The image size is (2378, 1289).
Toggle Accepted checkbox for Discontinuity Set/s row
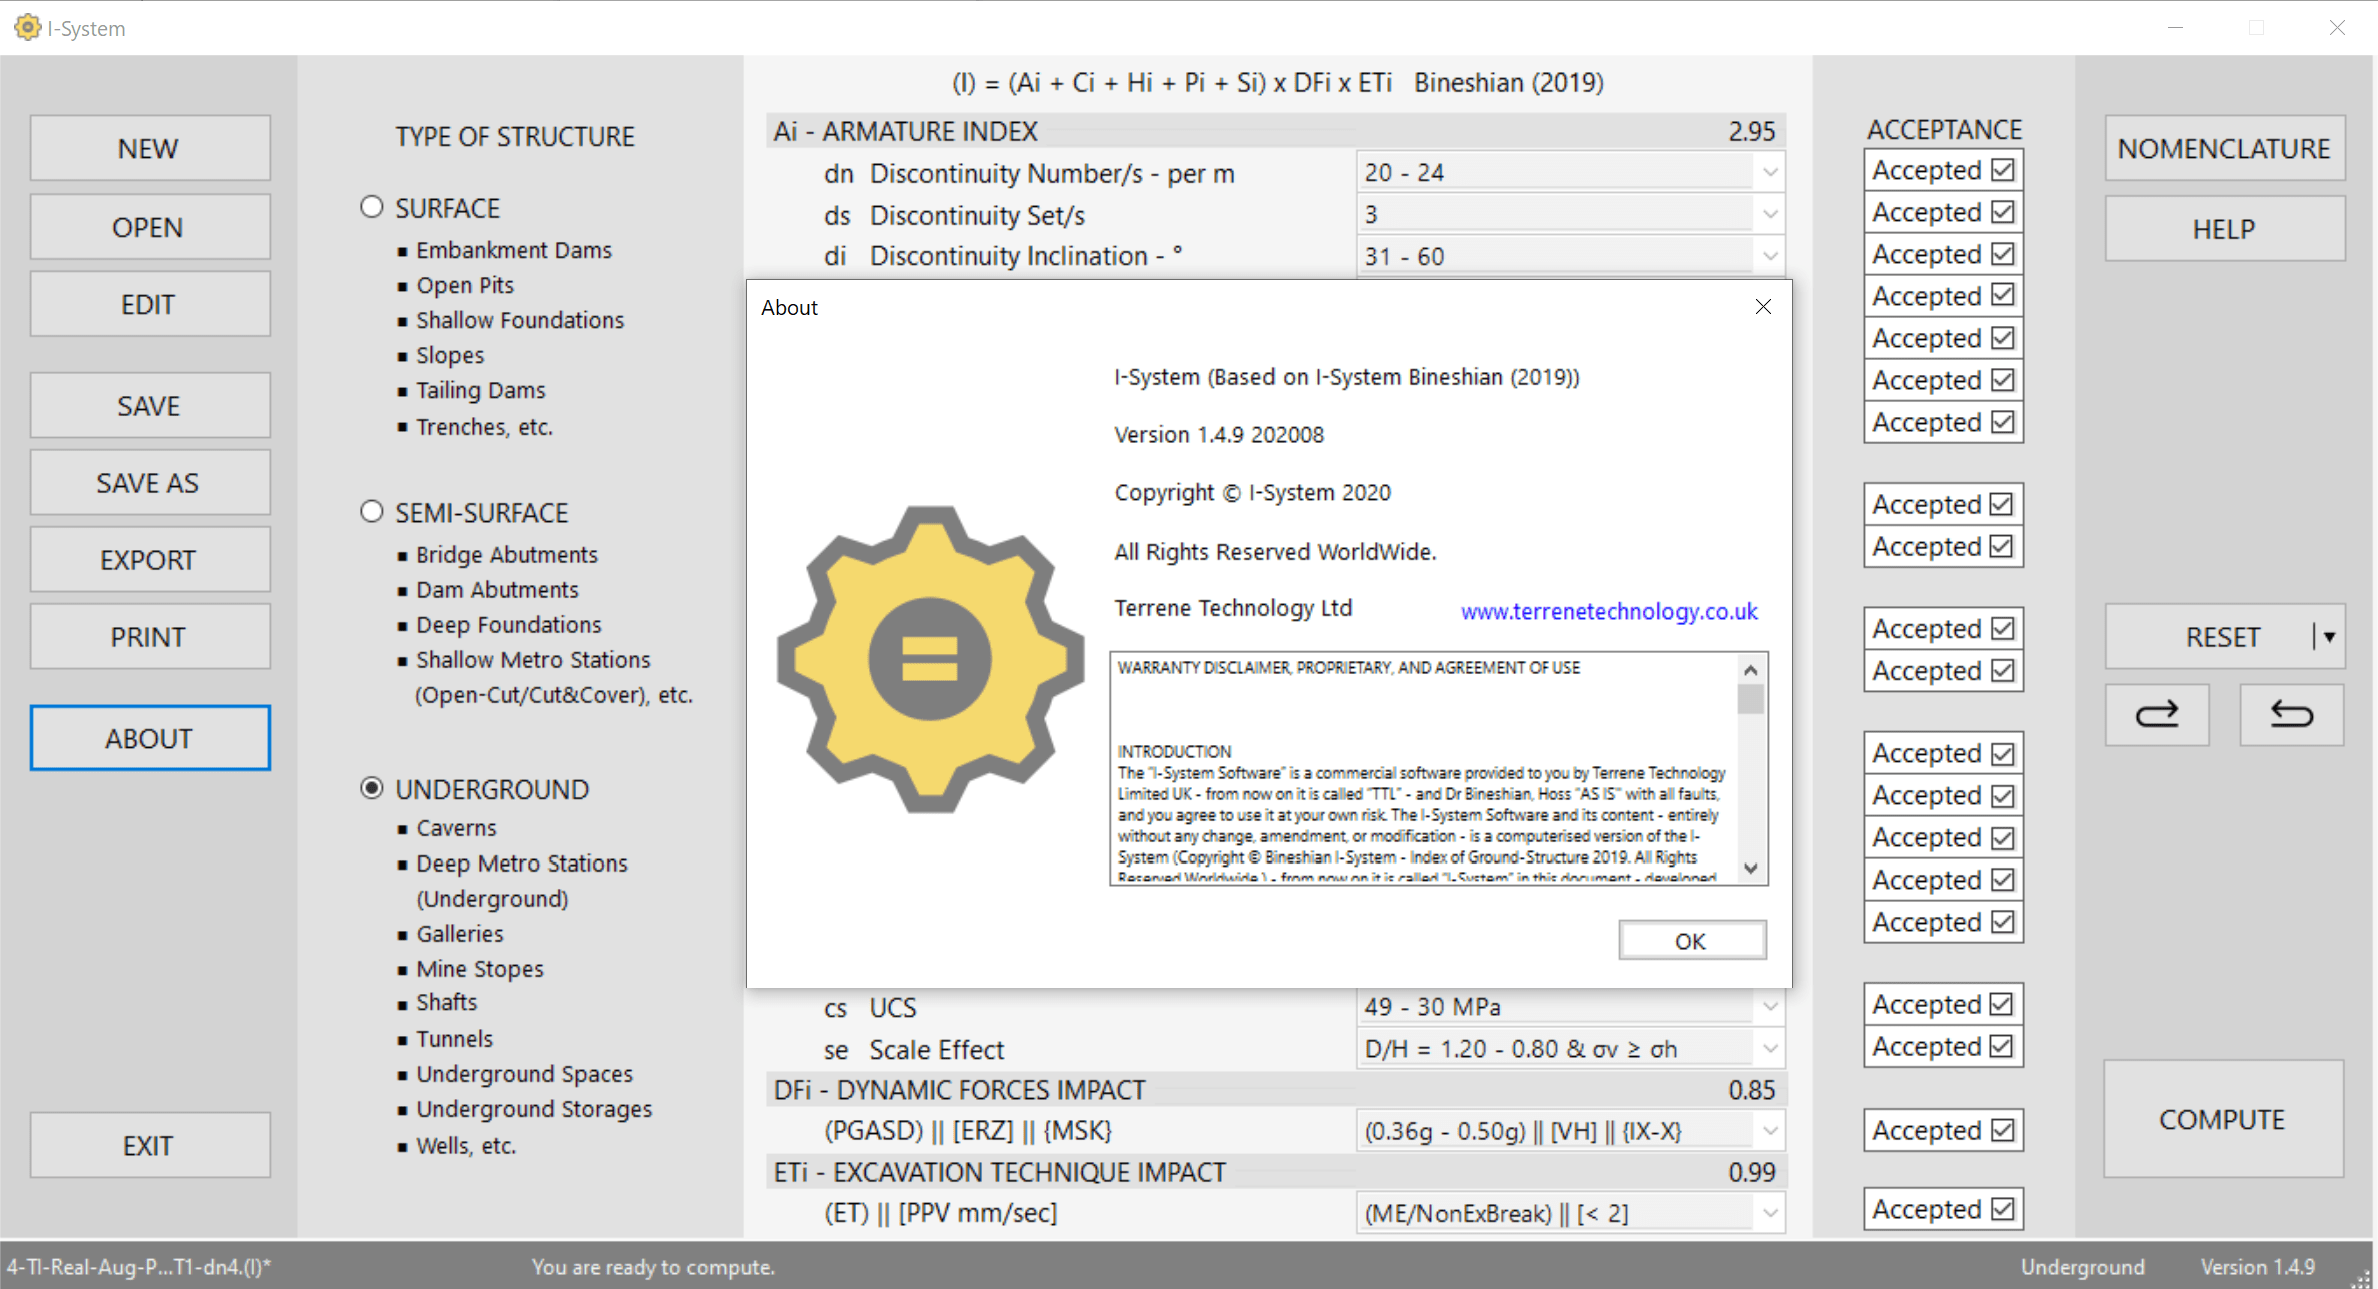(2002, 212)
